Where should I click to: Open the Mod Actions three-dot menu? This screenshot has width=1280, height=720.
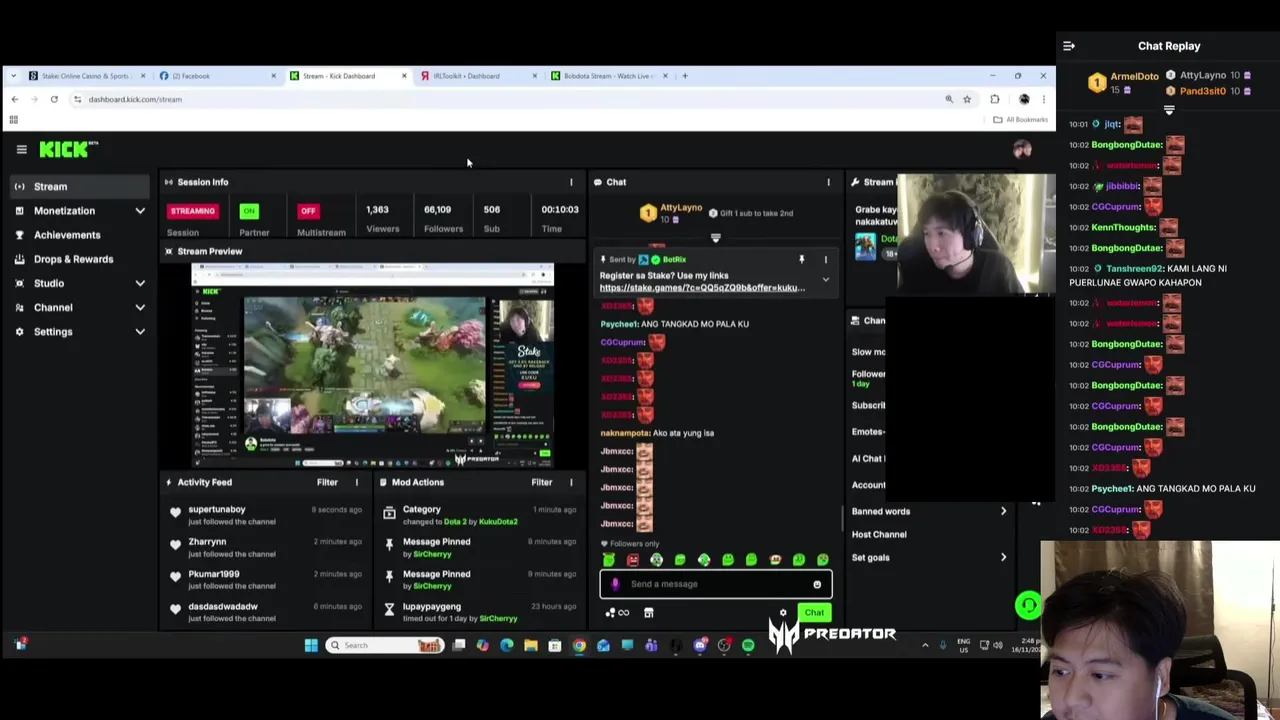(571, 482)
